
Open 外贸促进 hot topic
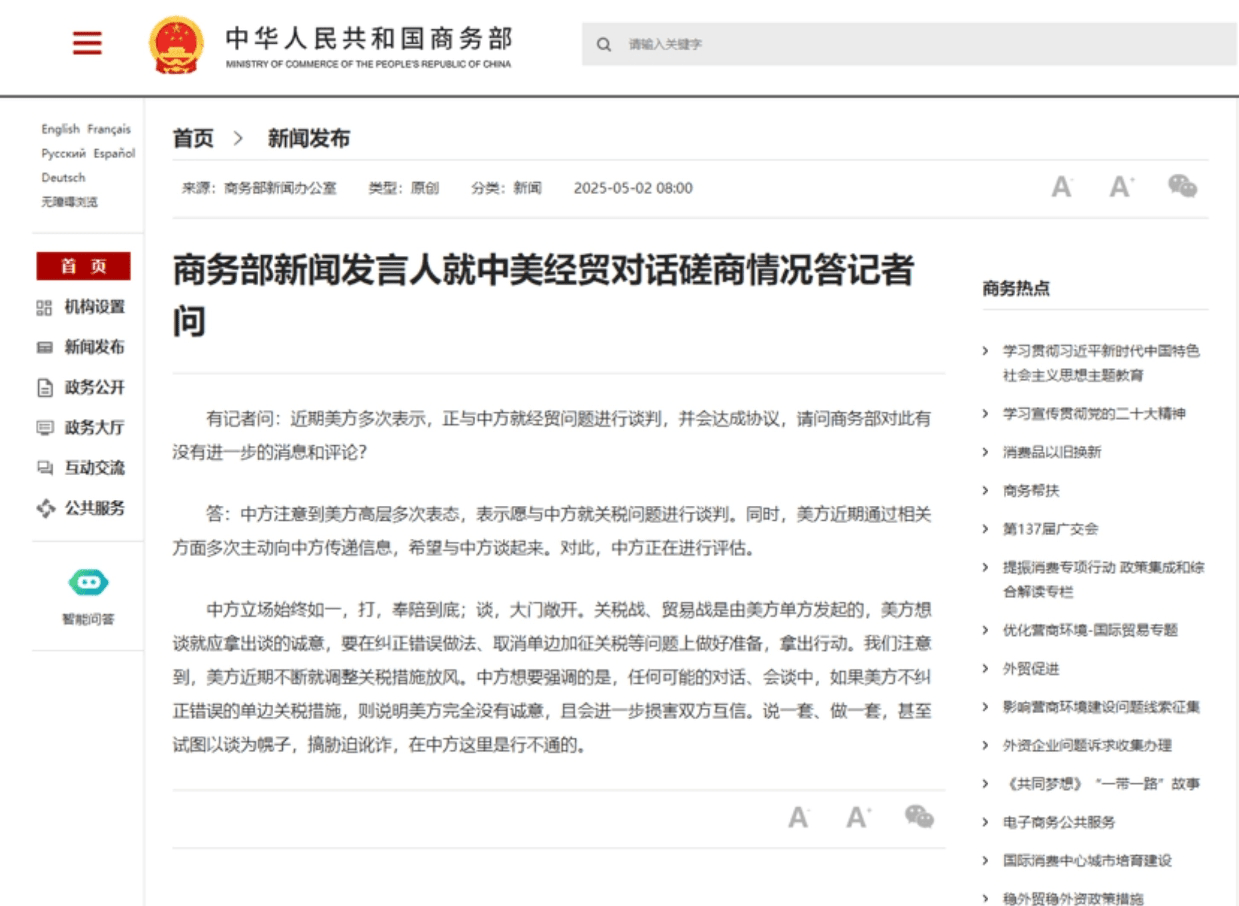pyautogui.click(x=1031, y=669)
